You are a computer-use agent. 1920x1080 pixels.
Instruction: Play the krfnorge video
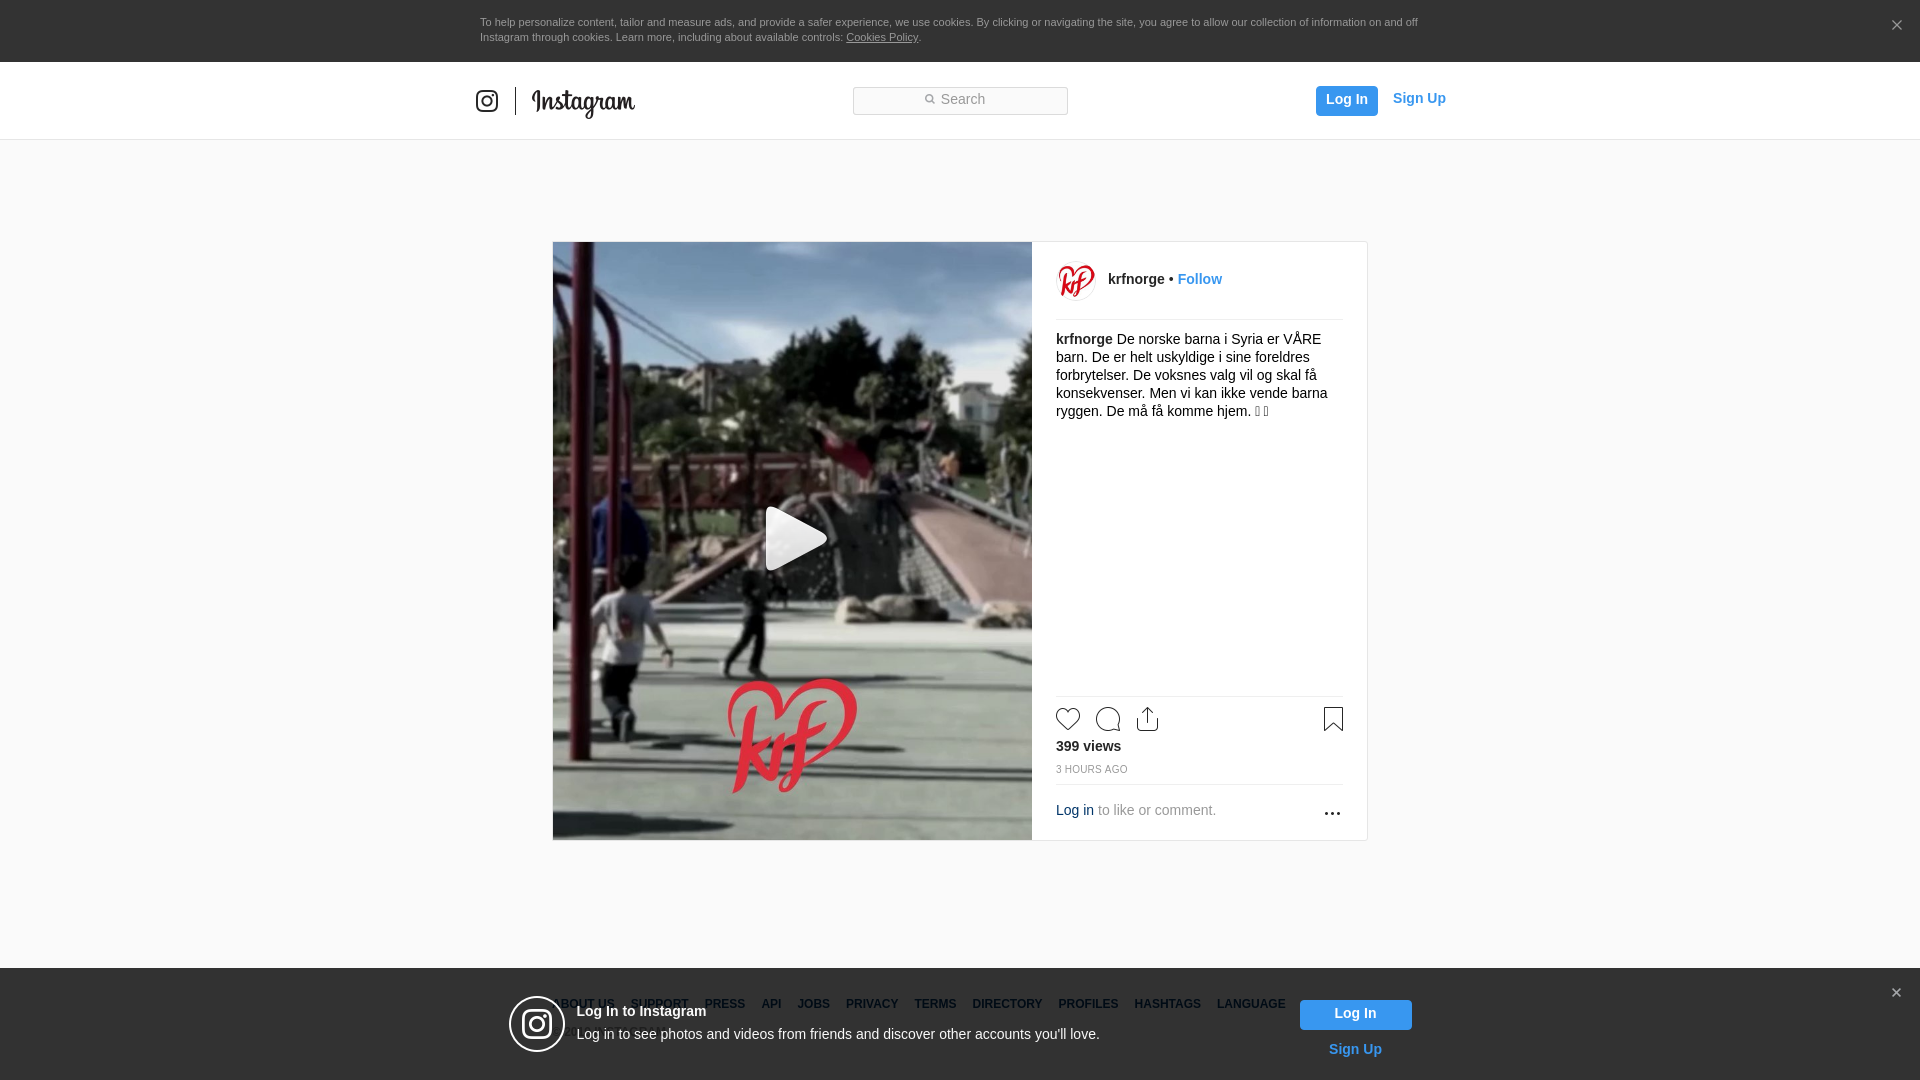click(794, 539)
